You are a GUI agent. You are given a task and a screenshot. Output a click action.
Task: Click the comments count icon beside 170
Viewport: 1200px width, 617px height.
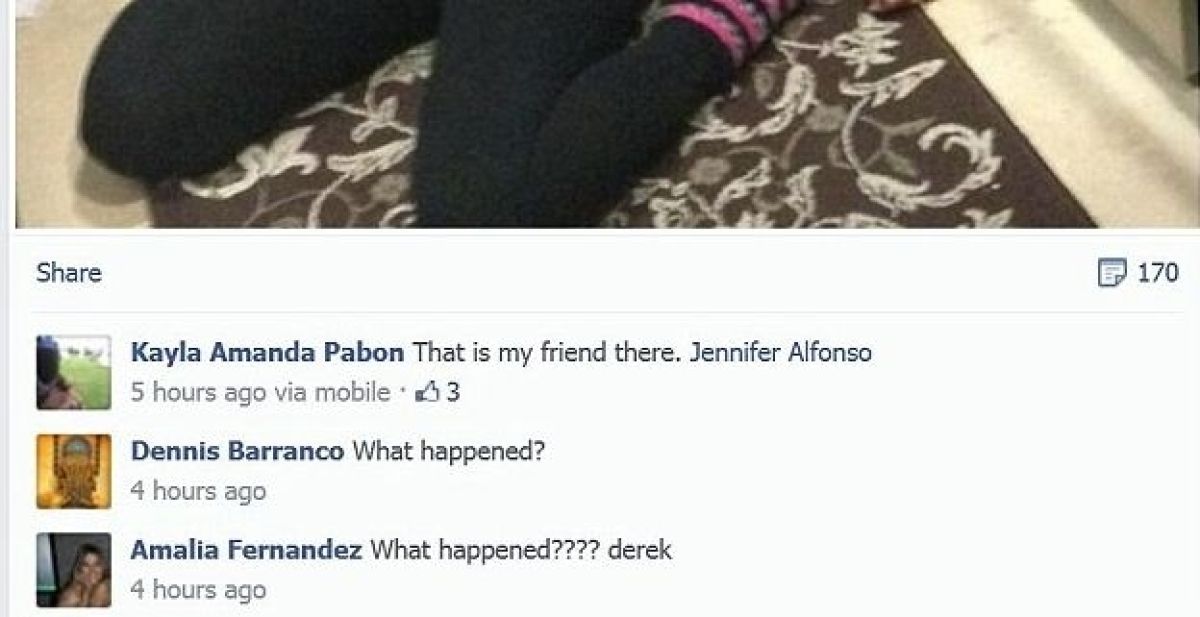tap(1112, 272)
